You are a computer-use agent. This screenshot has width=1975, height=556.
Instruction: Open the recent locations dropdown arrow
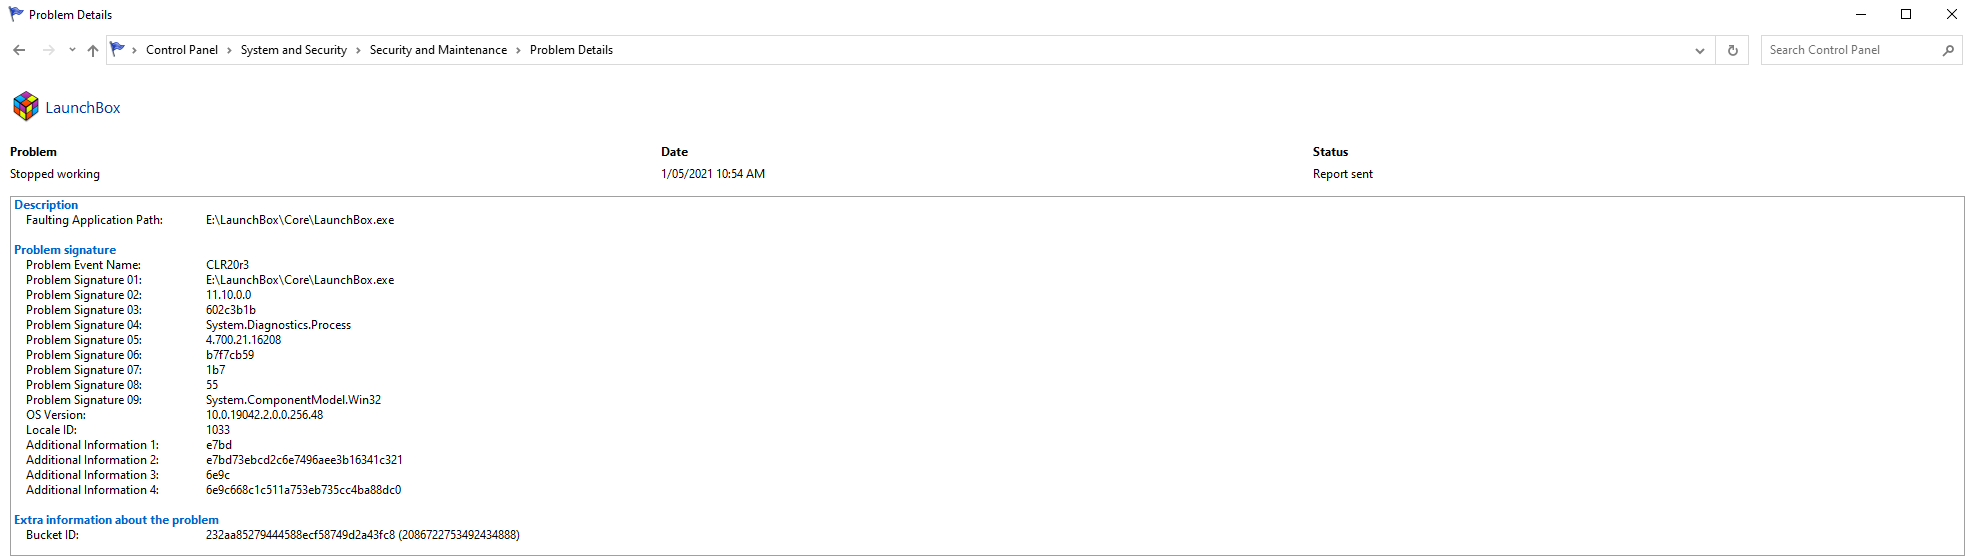tap(72, 50)
